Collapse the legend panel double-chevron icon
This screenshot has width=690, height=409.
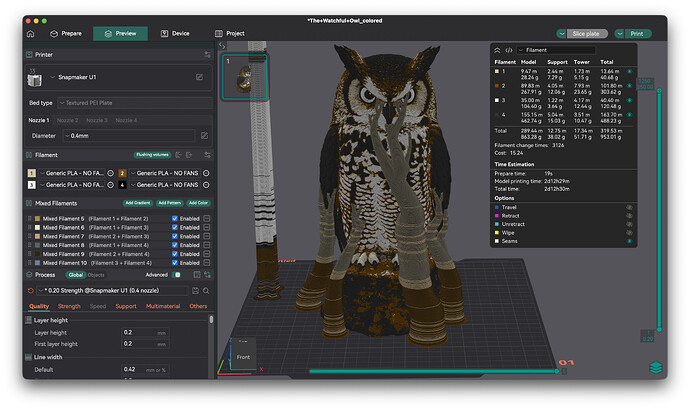click(497, 50)
